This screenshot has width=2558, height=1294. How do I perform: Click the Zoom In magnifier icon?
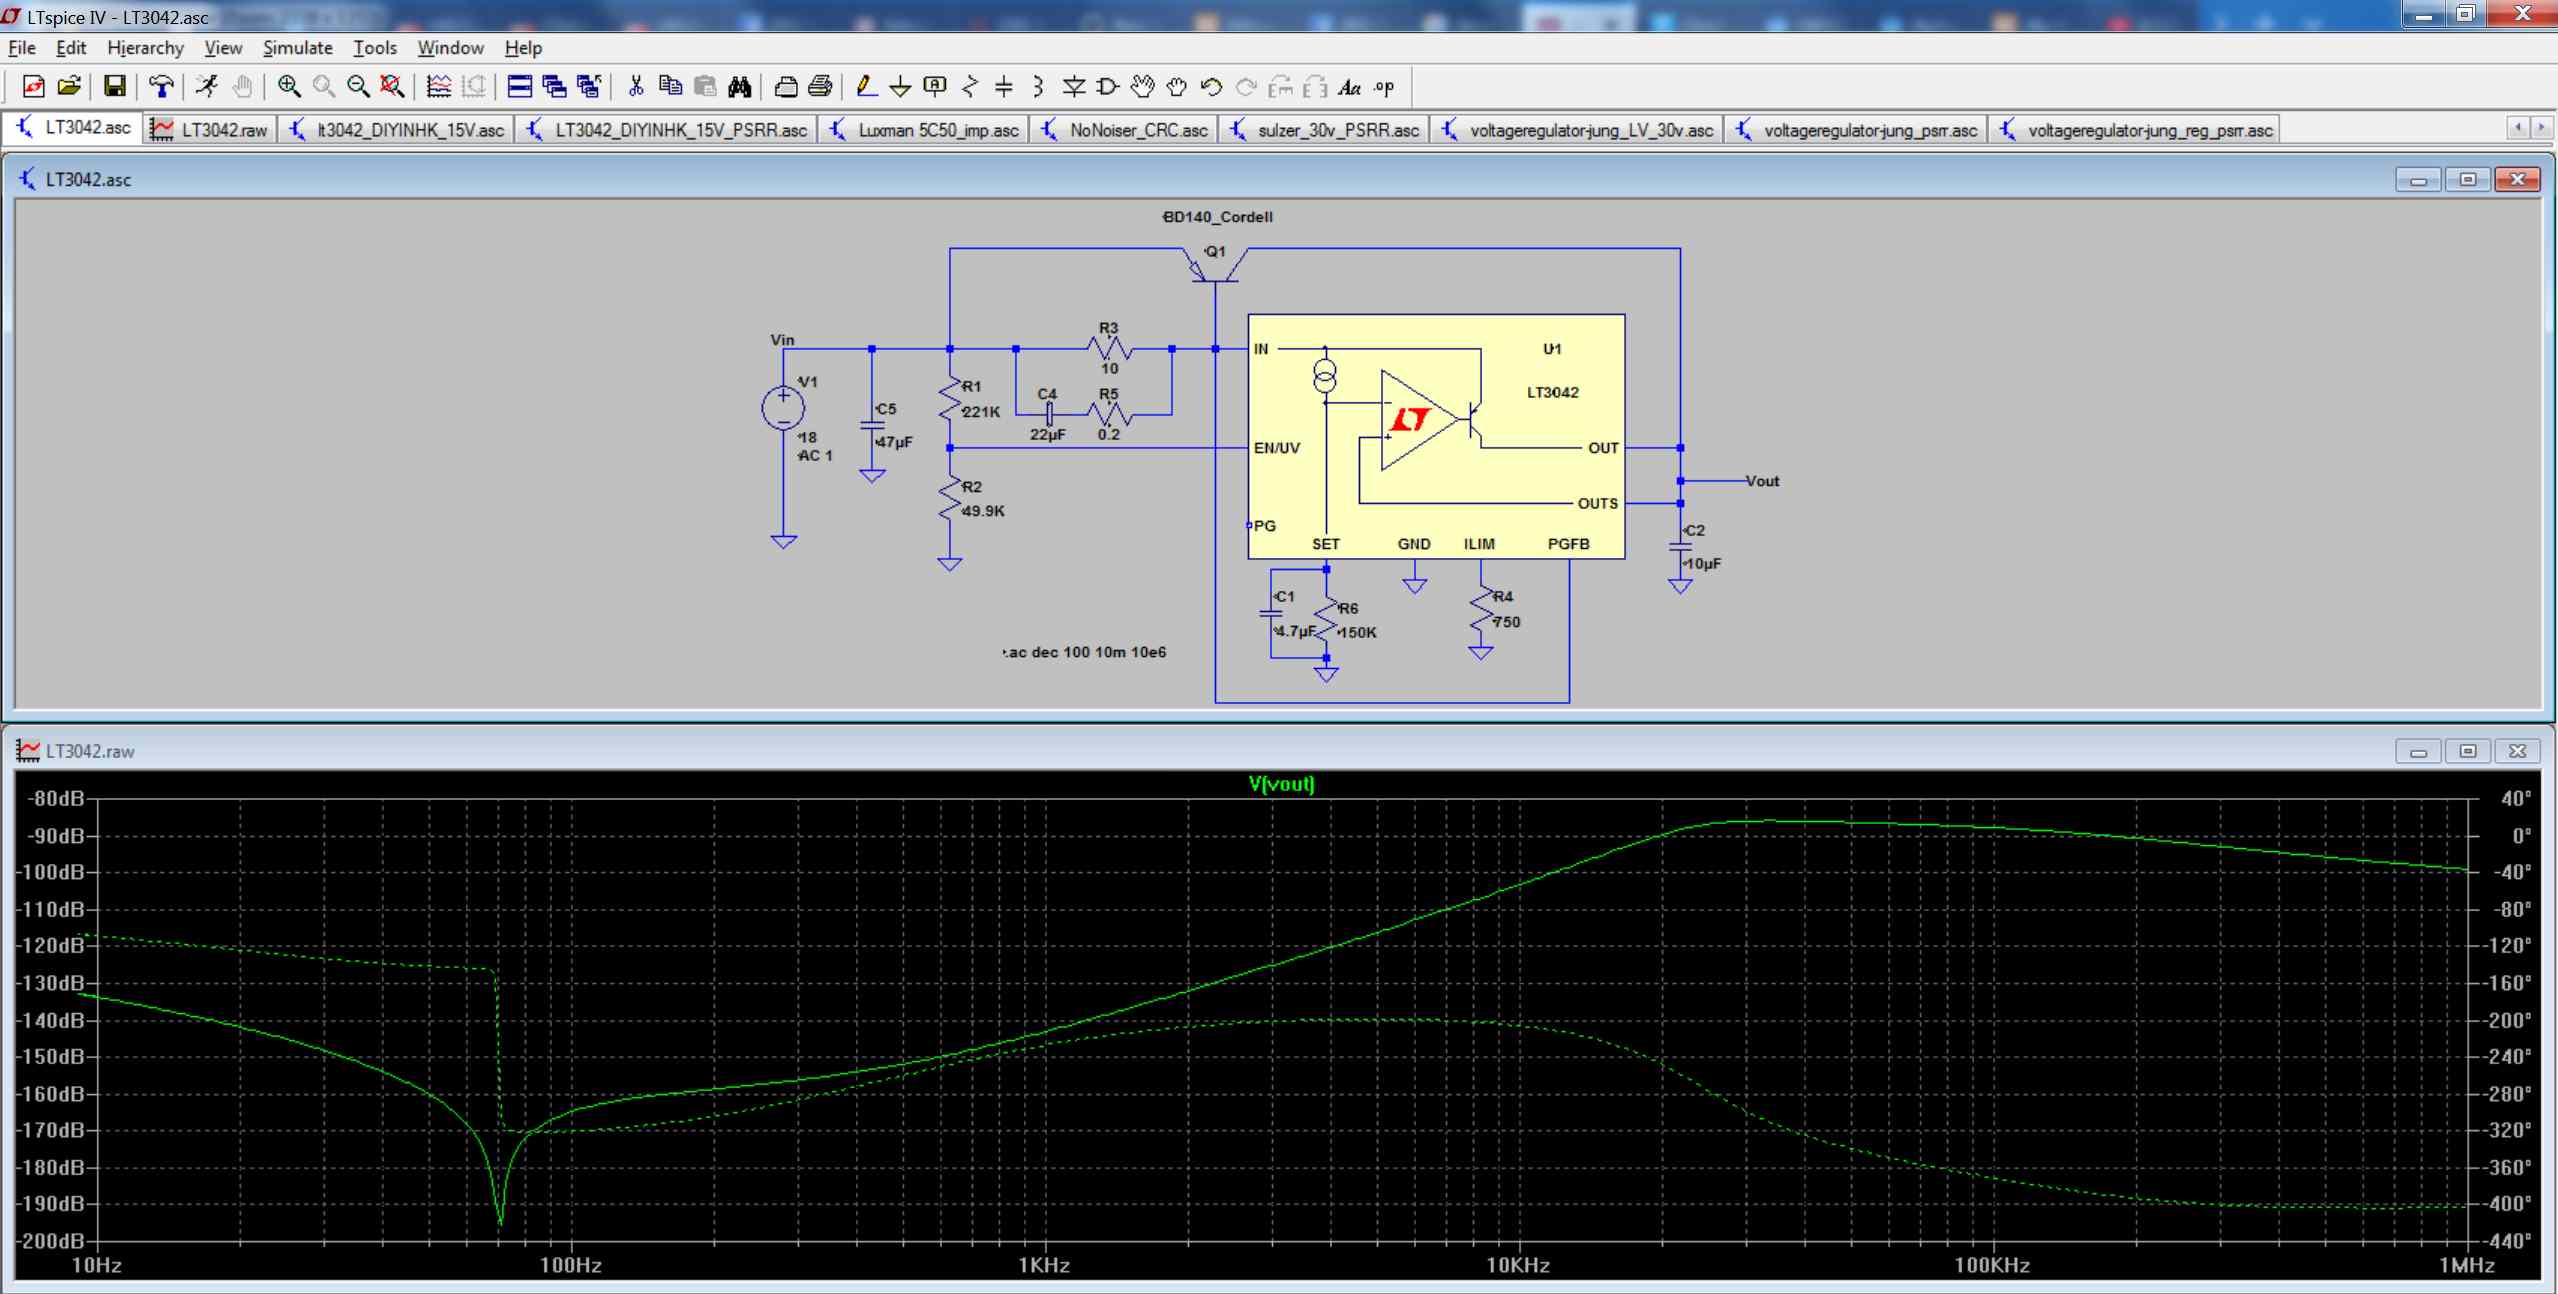click(289, 87)
